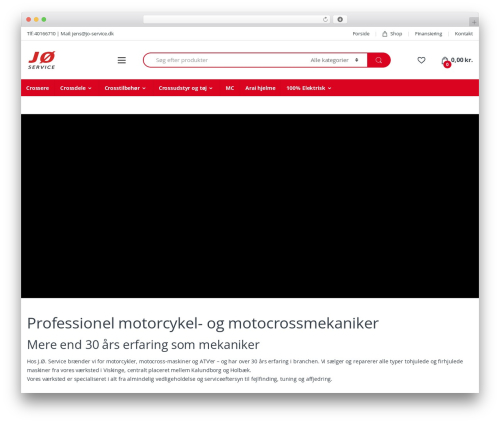This screenshot has height=423, width=500.
Task: Open the MC menu item
Action: (x=230, y=88)
